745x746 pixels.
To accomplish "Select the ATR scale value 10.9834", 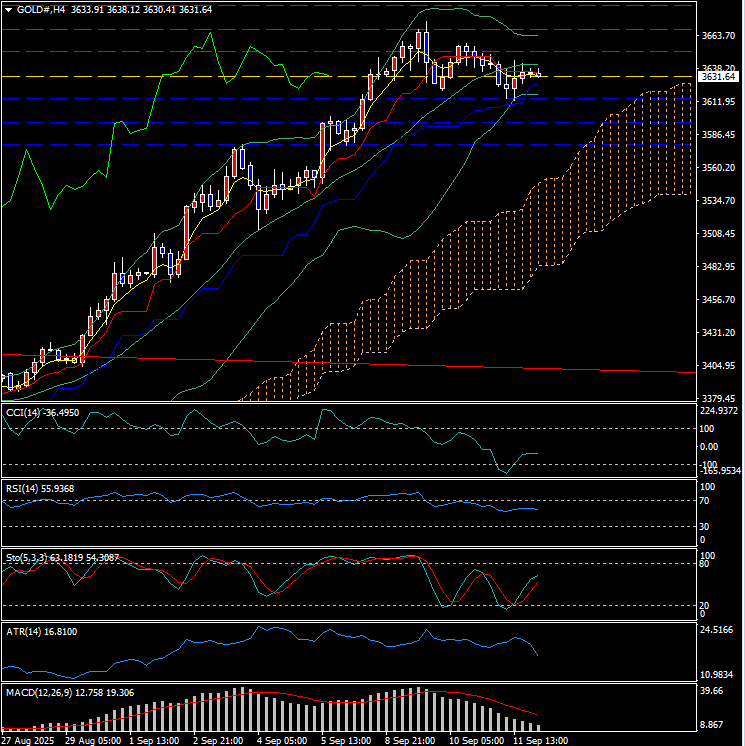I will point(717,675).
